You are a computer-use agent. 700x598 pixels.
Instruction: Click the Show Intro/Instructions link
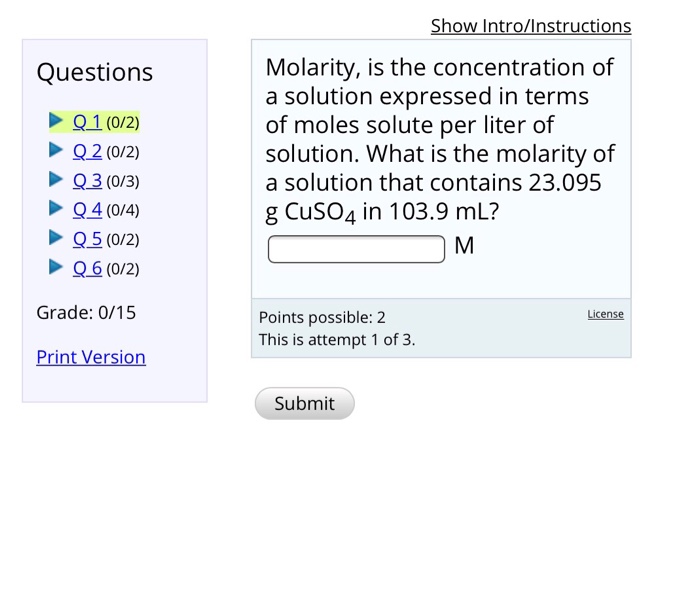point(531,26)
